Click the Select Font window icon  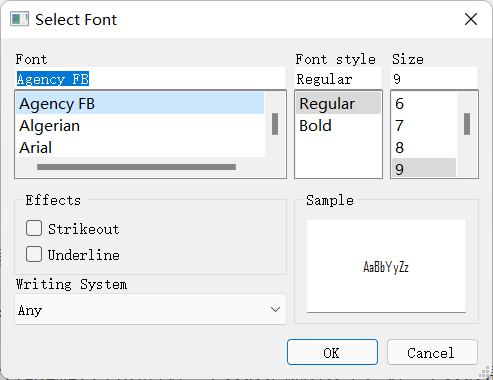tap(19, 19)
